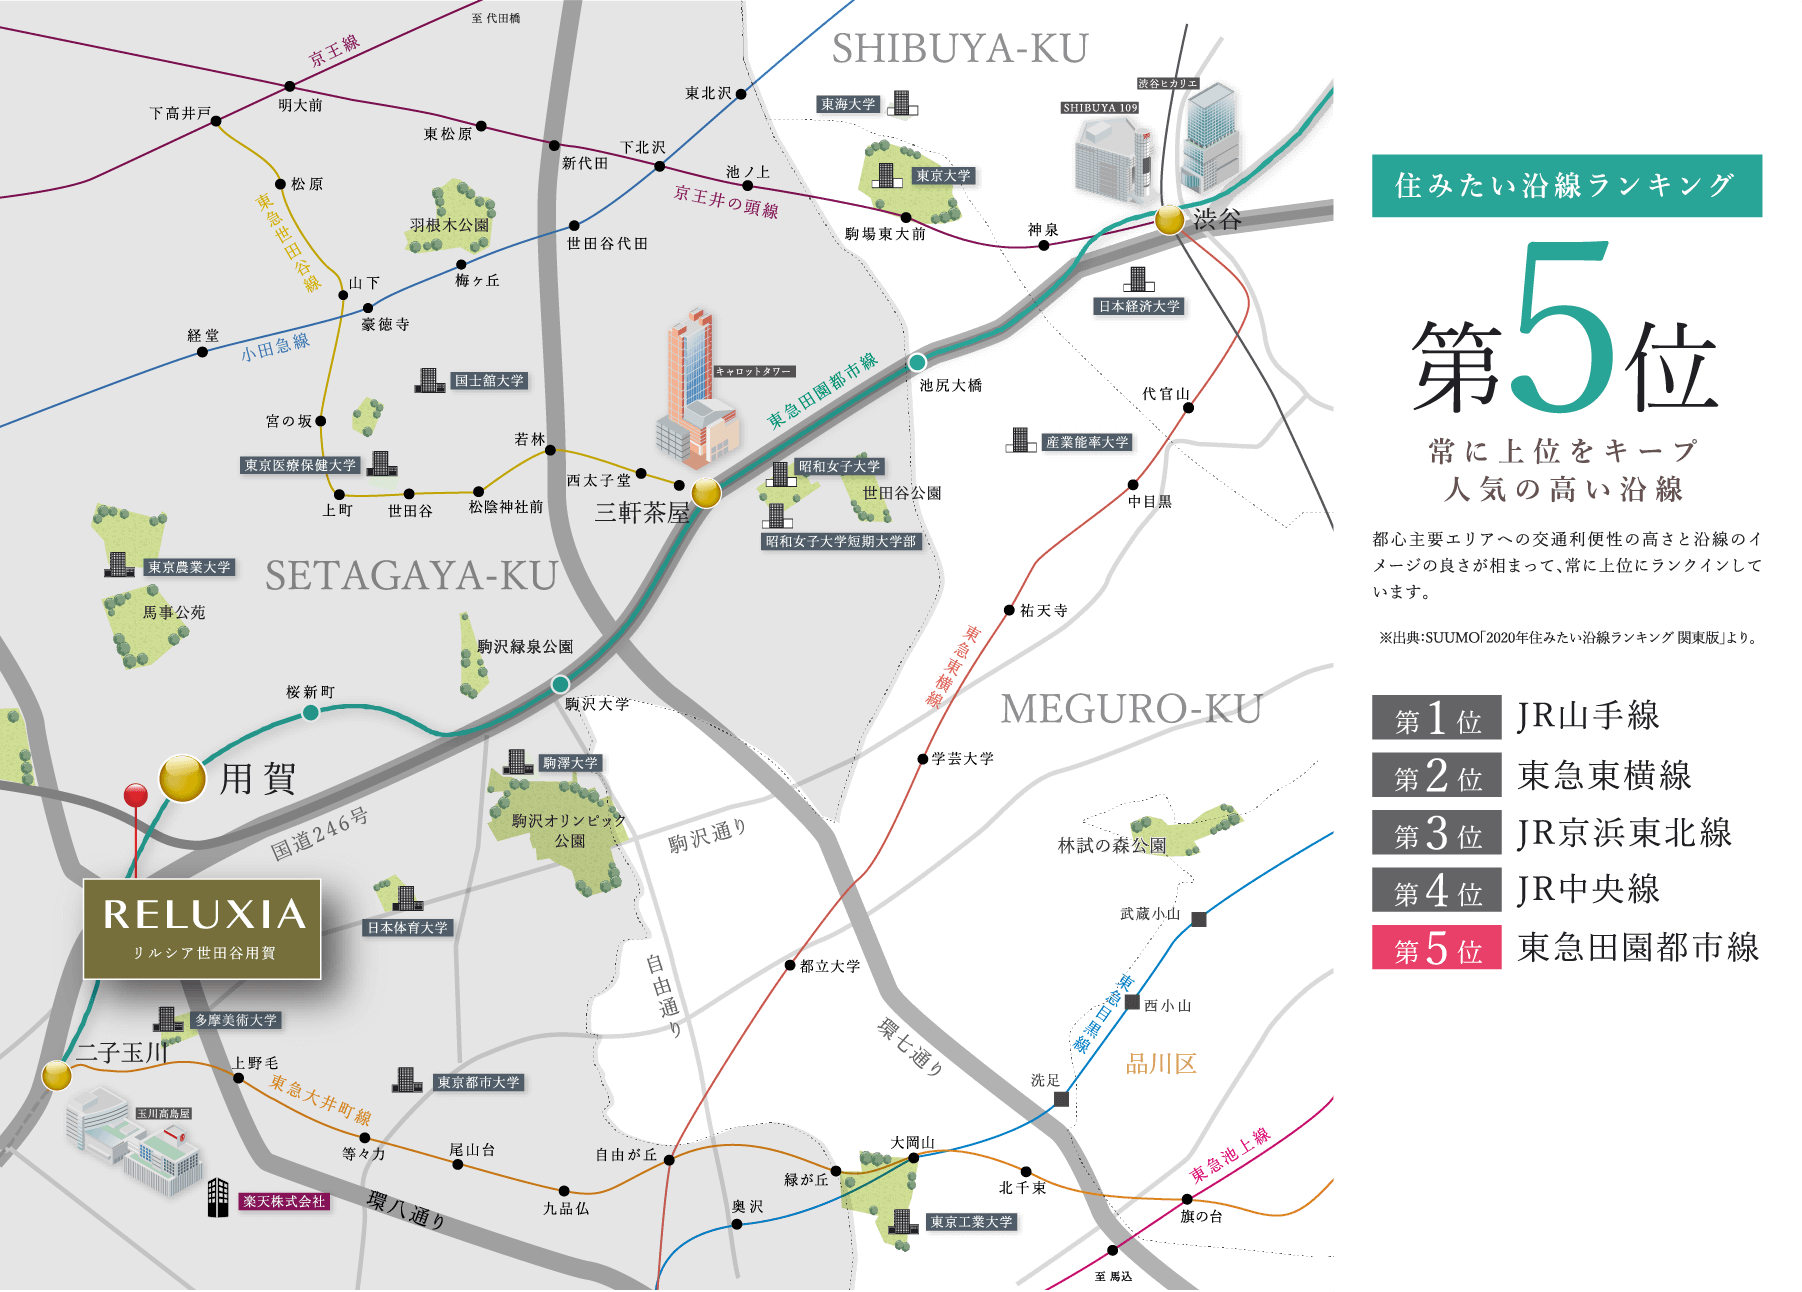This screenshot has width=1802, height=1292.
Task: Click the SHIBUYA-KU district label
Action: coord(960,49)
